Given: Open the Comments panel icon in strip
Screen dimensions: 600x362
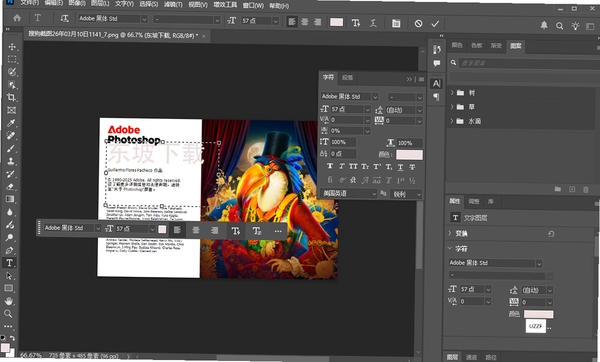Looking at the screenshot, I should click(437, 64).
